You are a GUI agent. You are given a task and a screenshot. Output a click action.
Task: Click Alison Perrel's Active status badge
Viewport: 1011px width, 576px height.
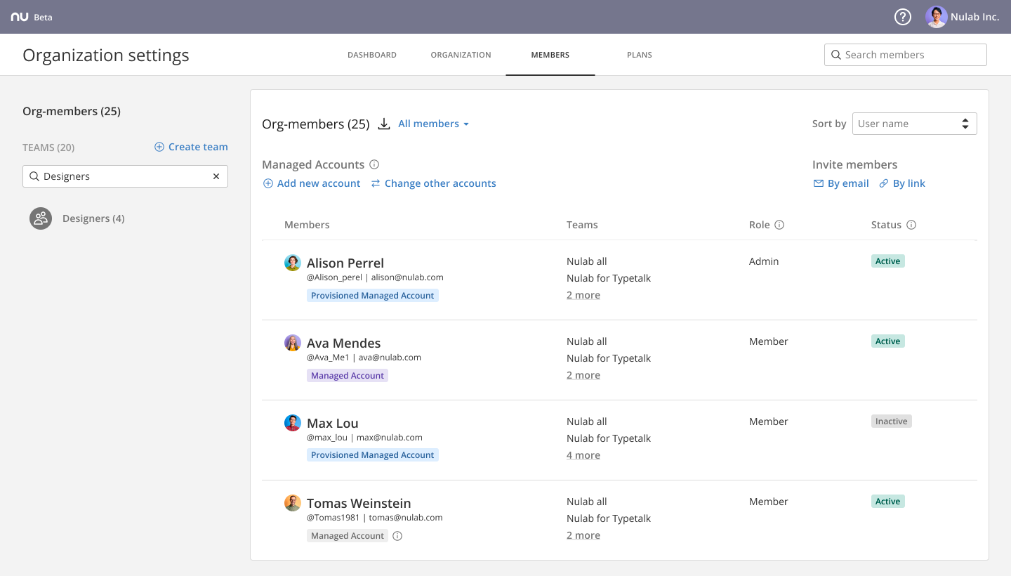pos(888,261)
